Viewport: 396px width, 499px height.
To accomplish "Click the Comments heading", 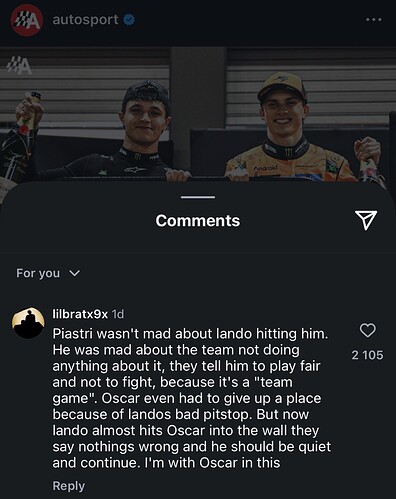I will point(198,221).
